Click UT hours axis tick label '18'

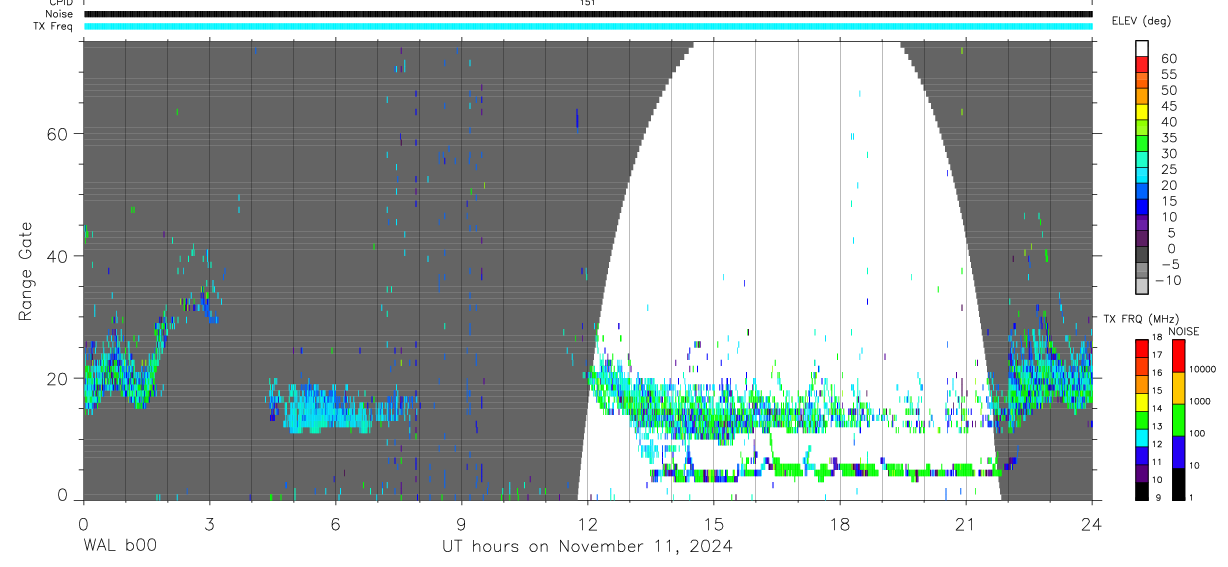click(840, 523)
